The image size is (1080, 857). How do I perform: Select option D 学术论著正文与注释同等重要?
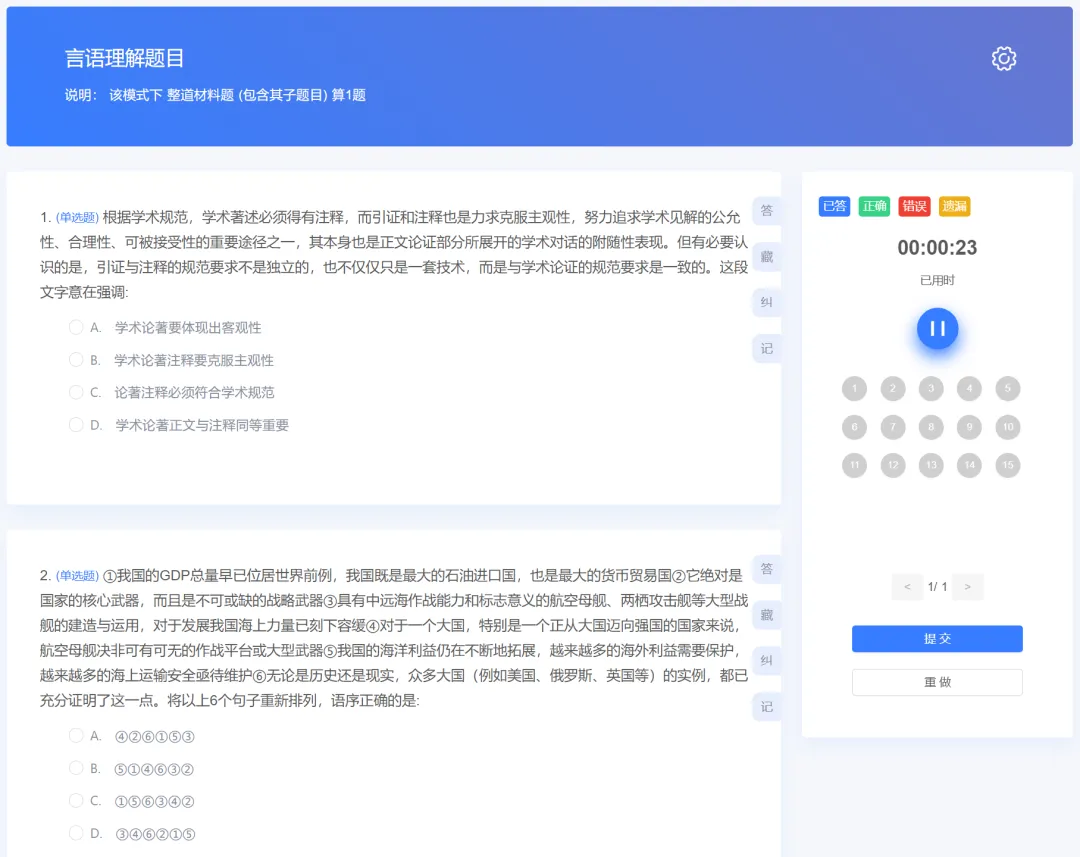tap(179, 424)
